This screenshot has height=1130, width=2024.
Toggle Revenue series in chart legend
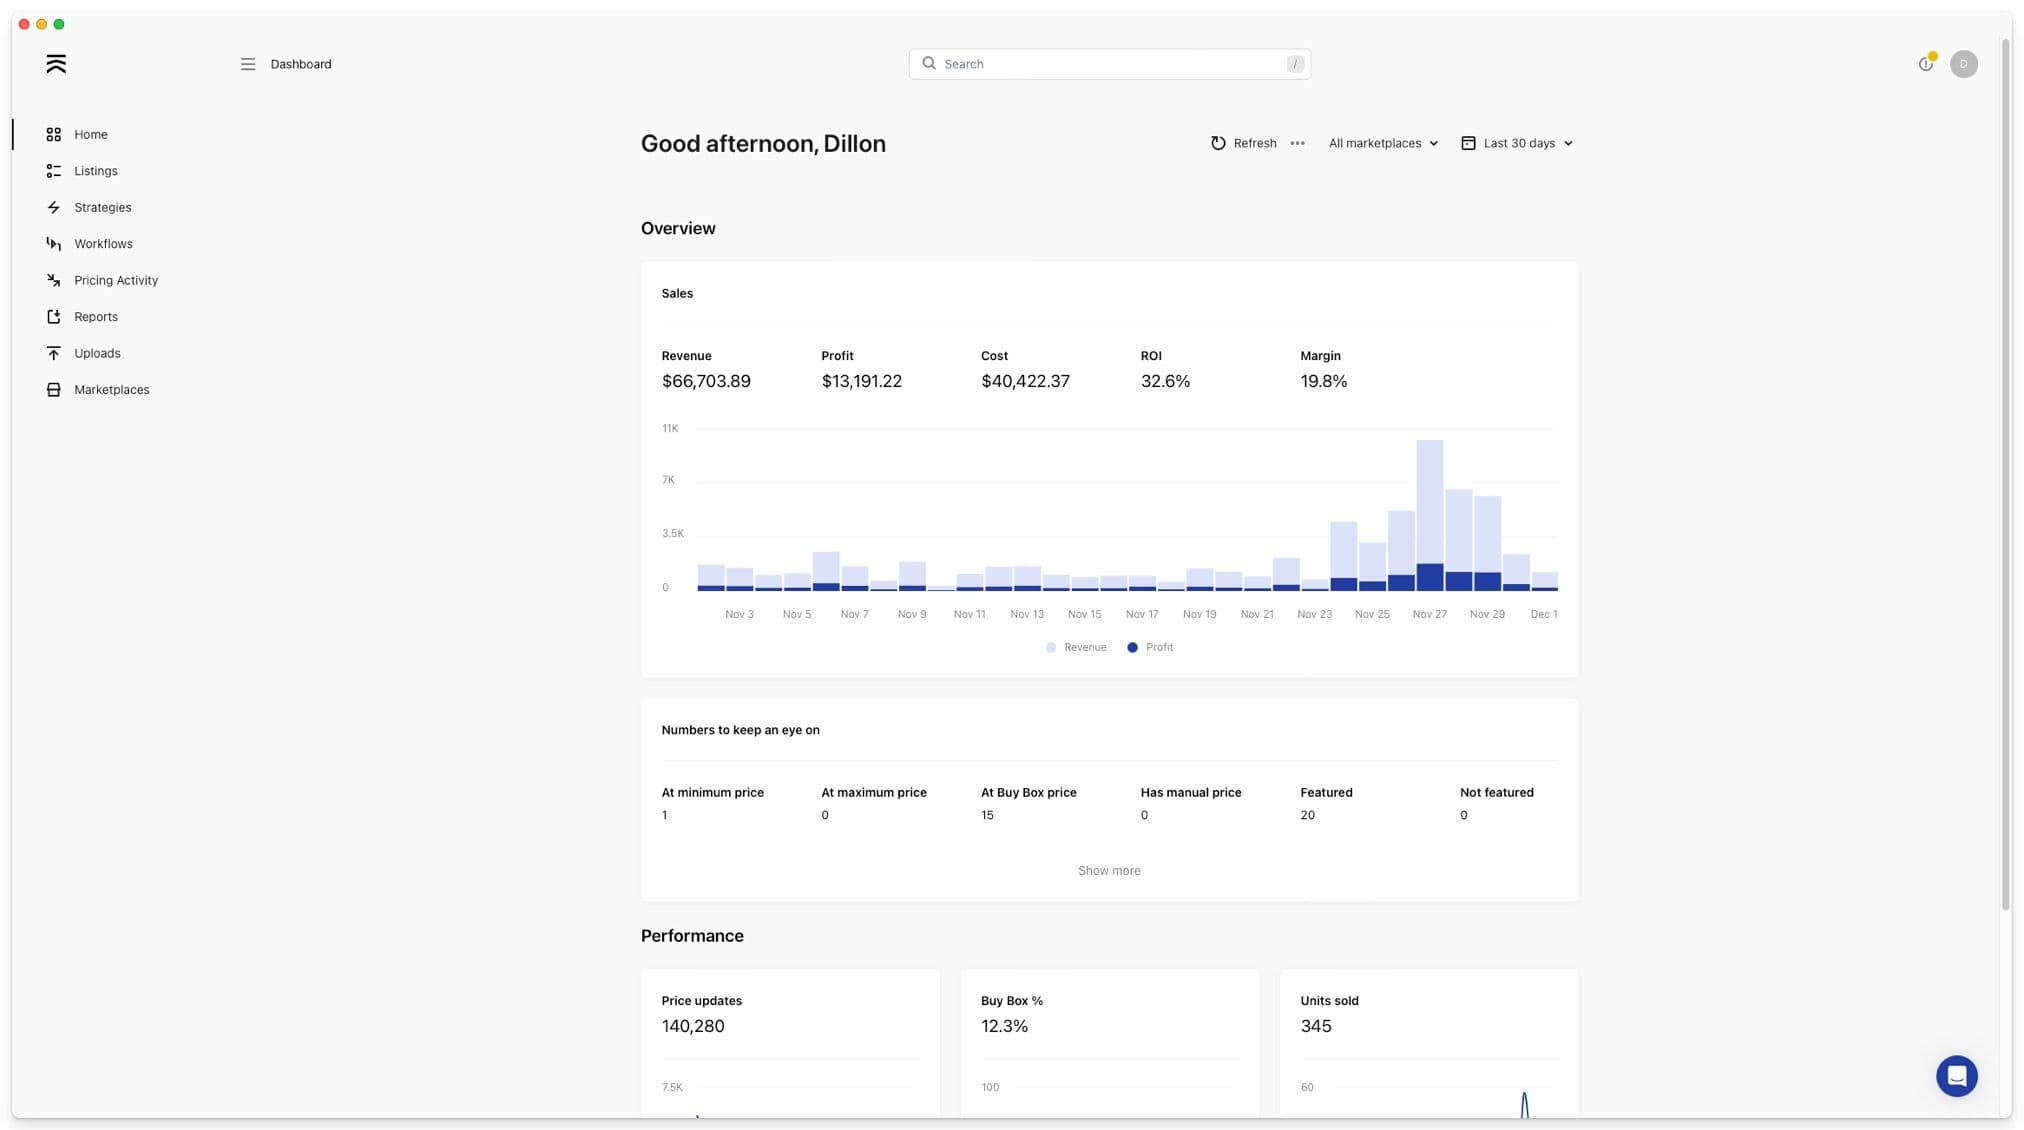(1076, 647)
